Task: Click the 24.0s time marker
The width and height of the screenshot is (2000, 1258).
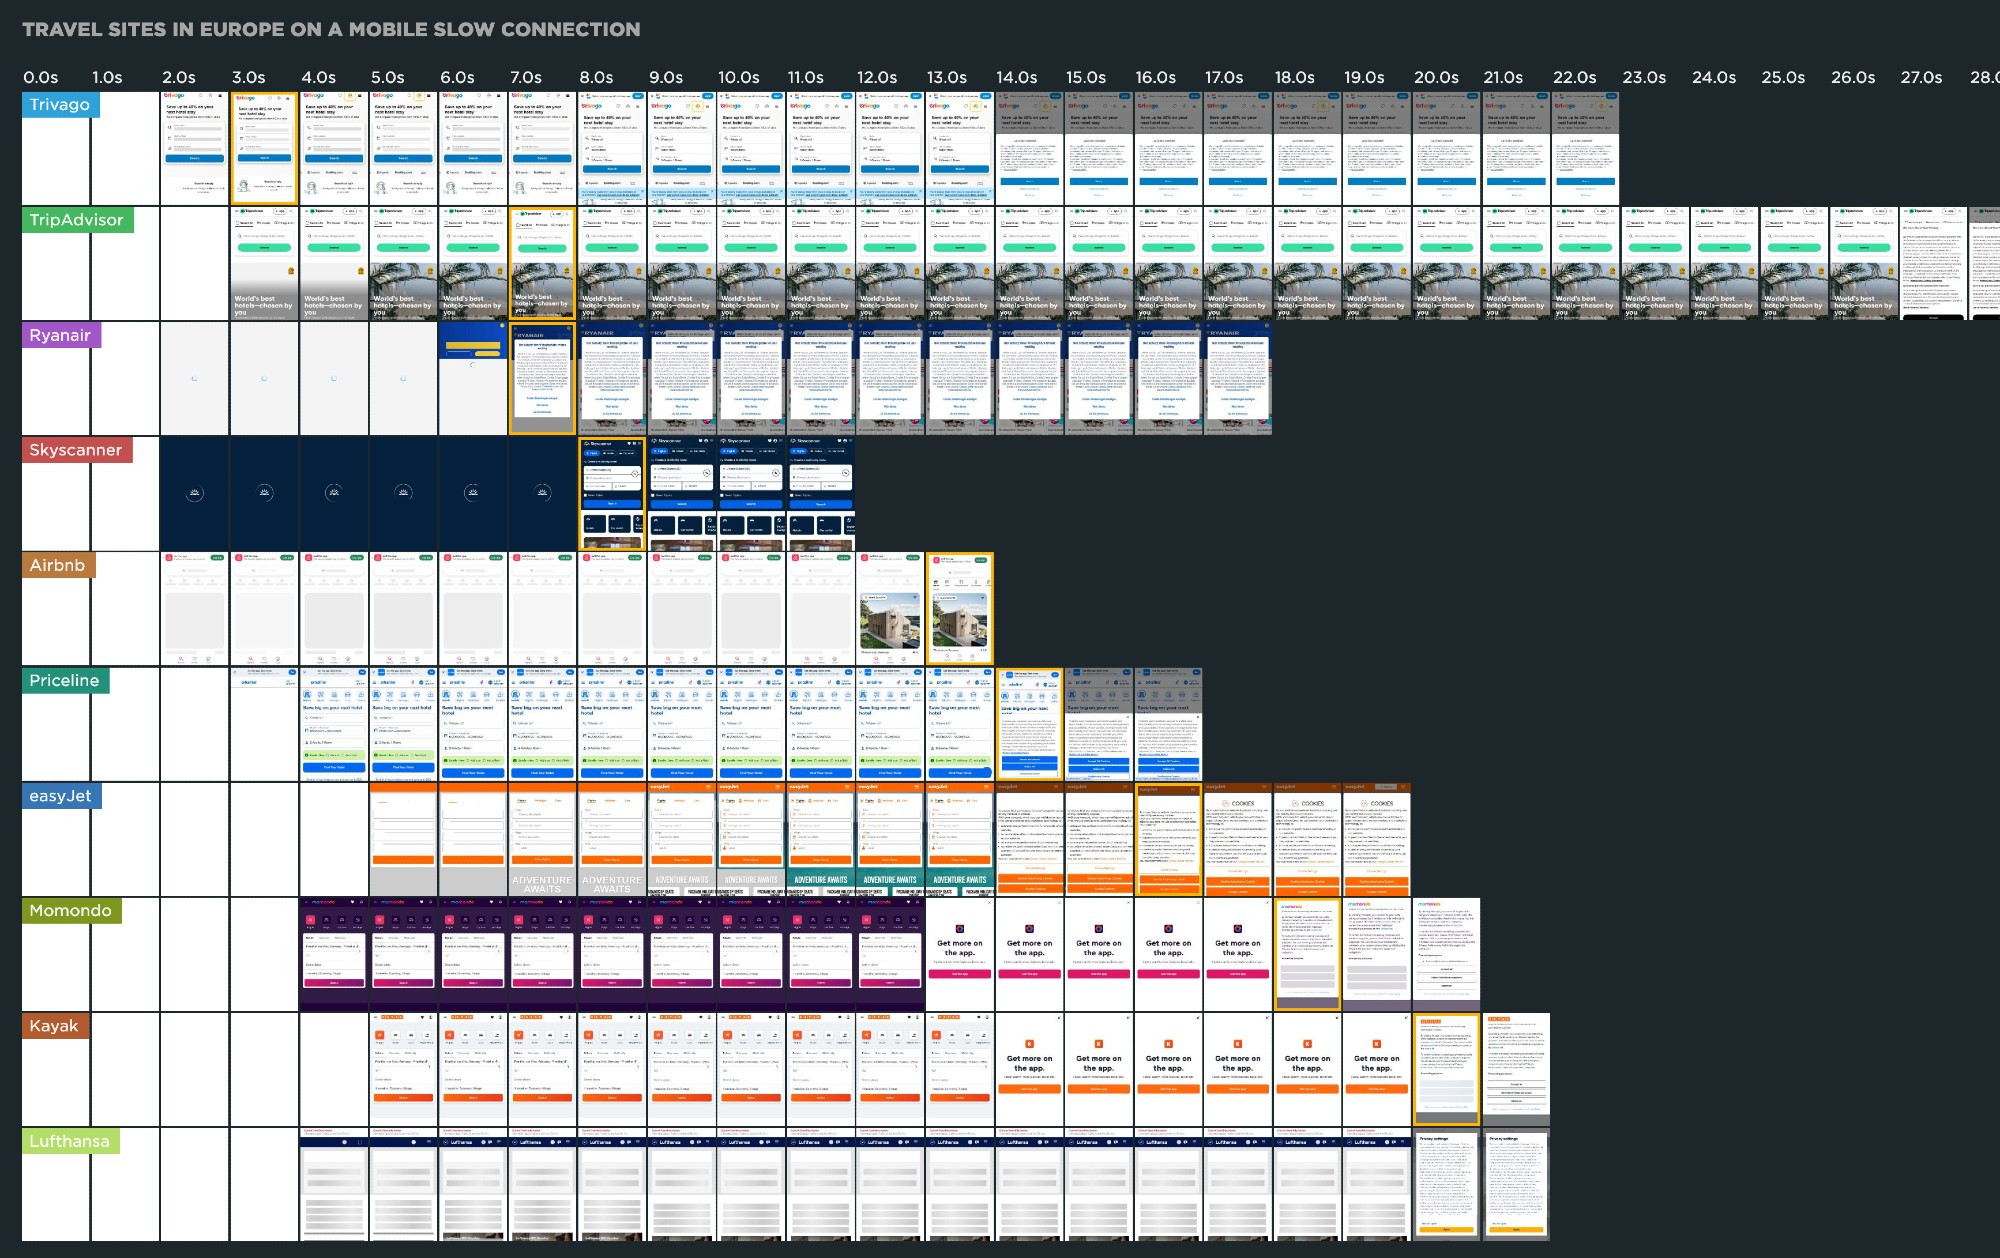Action: (1714, 77)
